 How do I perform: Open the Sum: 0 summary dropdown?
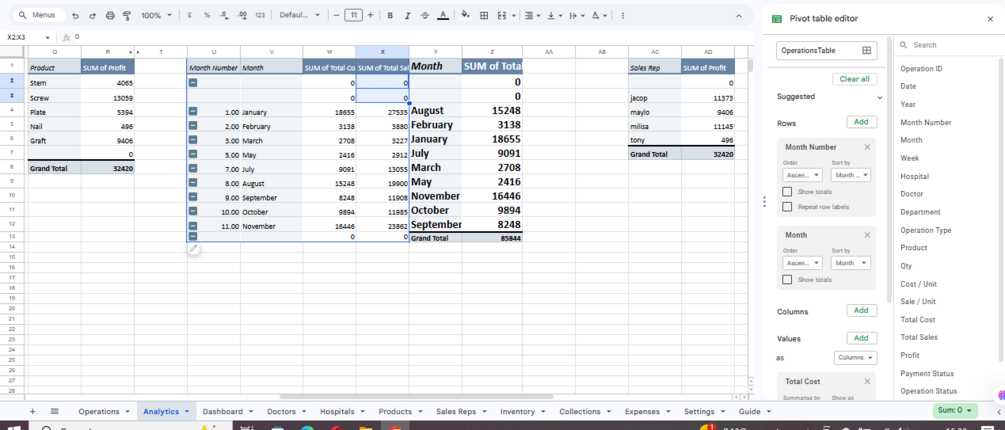coord(955,410)
